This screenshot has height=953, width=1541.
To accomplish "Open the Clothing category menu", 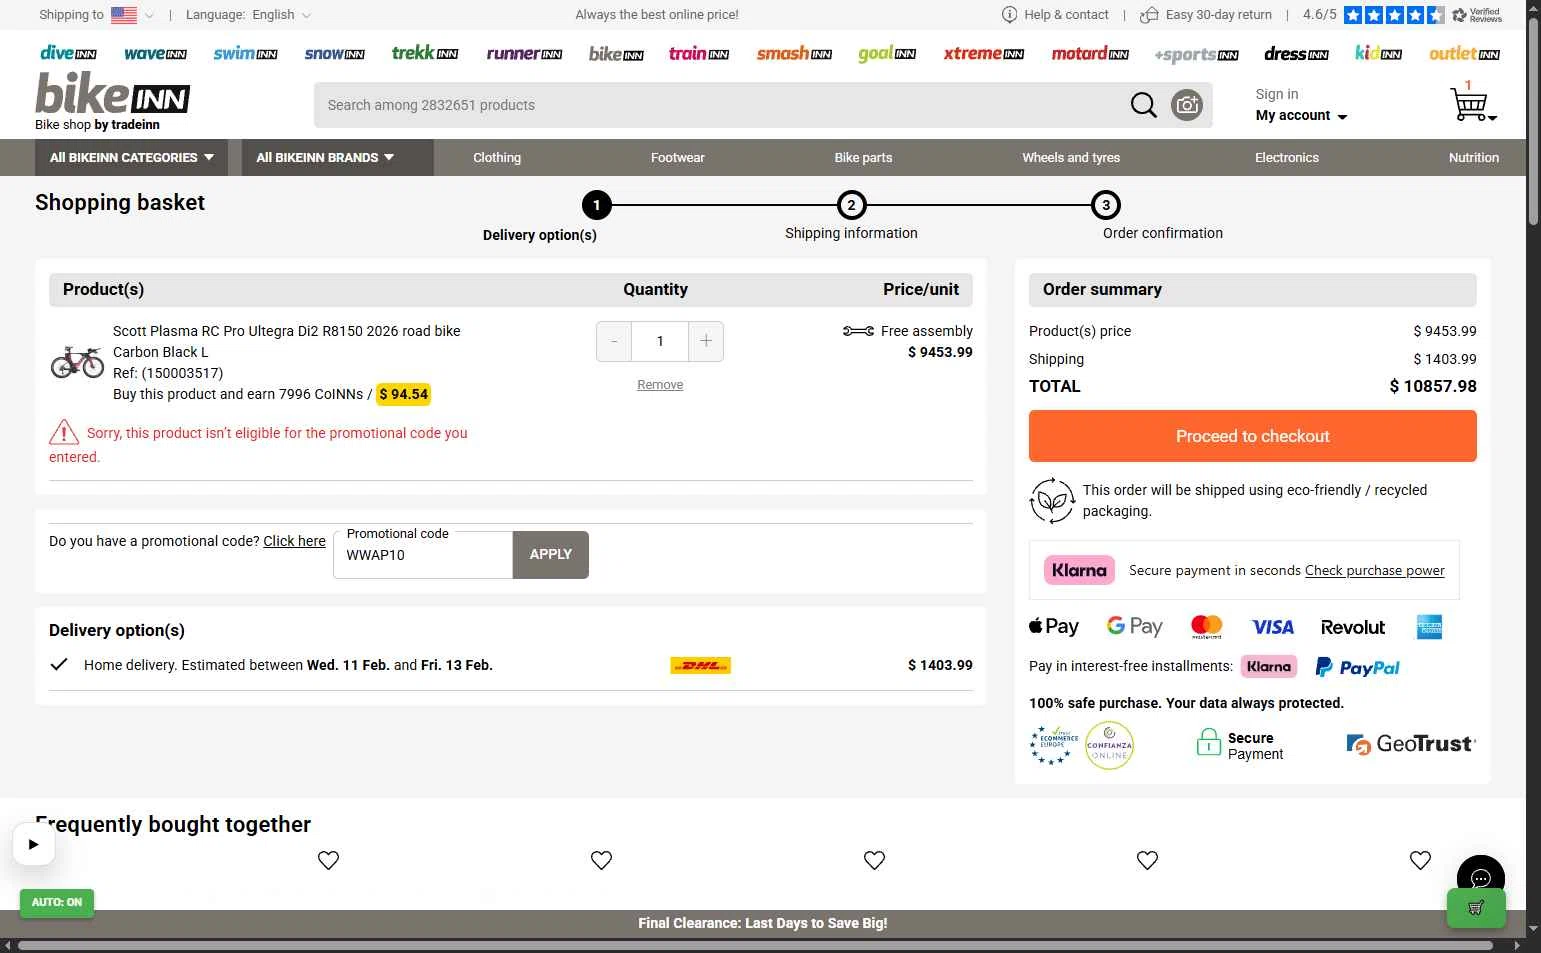I will pos(497,158).
